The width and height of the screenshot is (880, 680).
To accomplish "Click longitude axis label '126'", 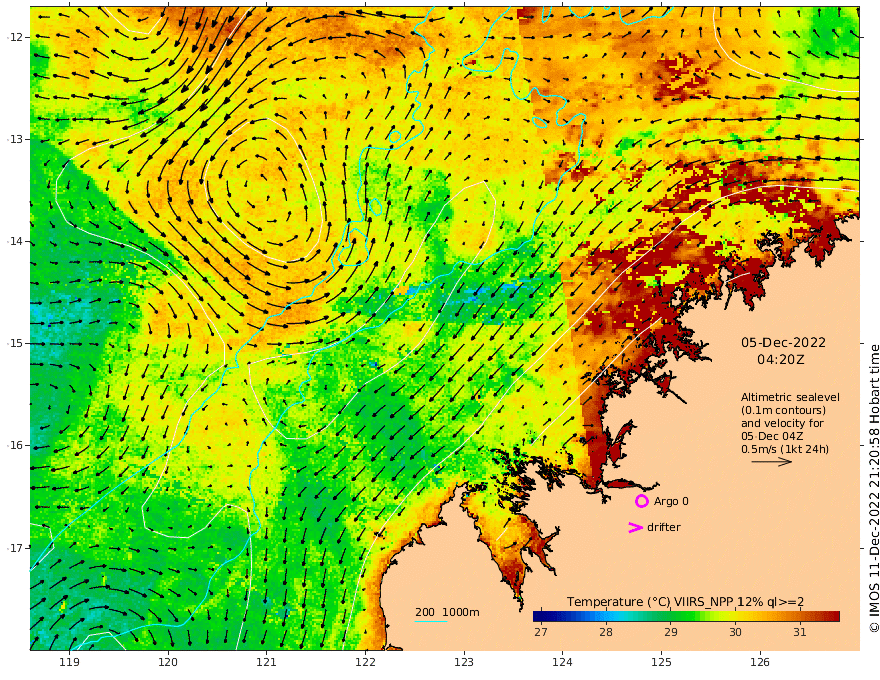I will [760, 662].
